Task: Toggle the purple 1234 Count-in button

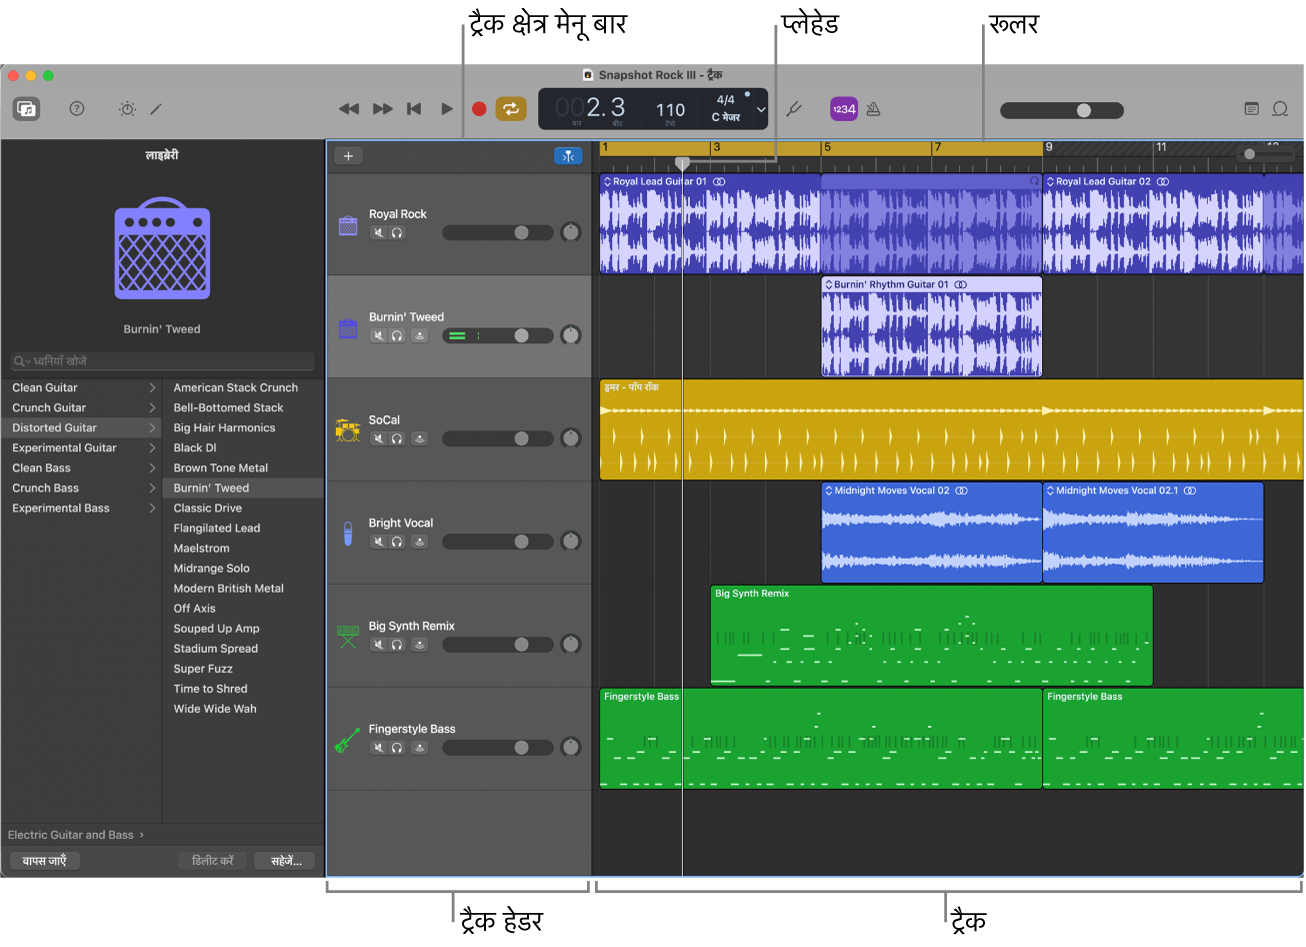Action: click(844, 109)
